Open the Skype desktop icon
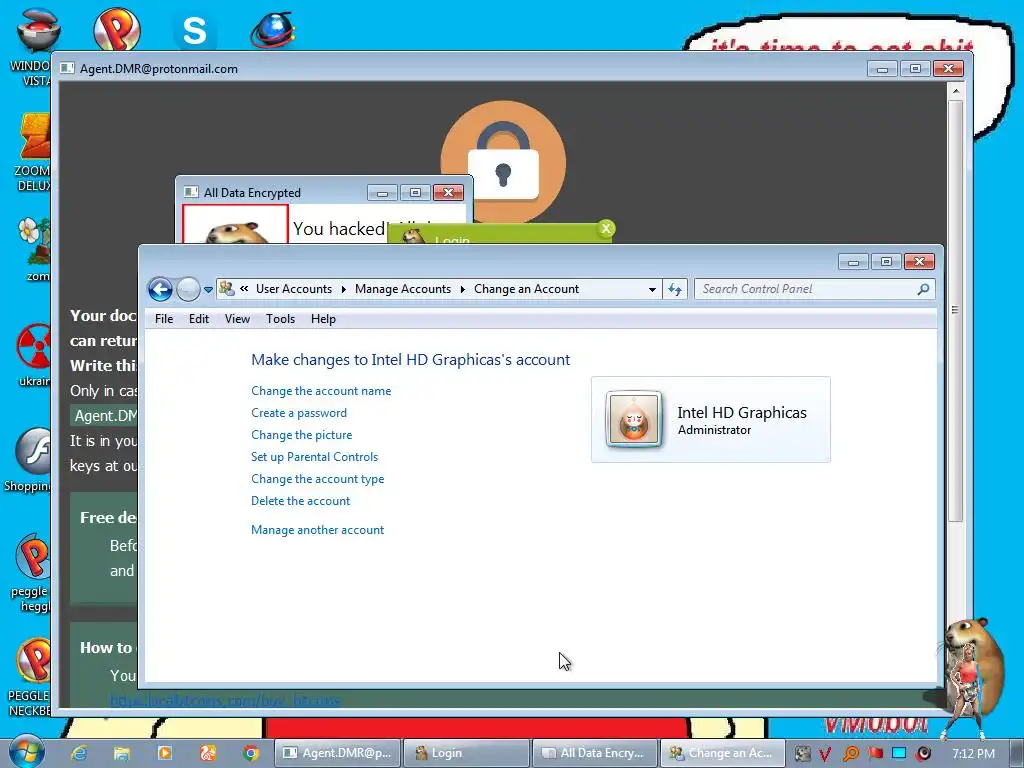 click(x=195, y=31)
